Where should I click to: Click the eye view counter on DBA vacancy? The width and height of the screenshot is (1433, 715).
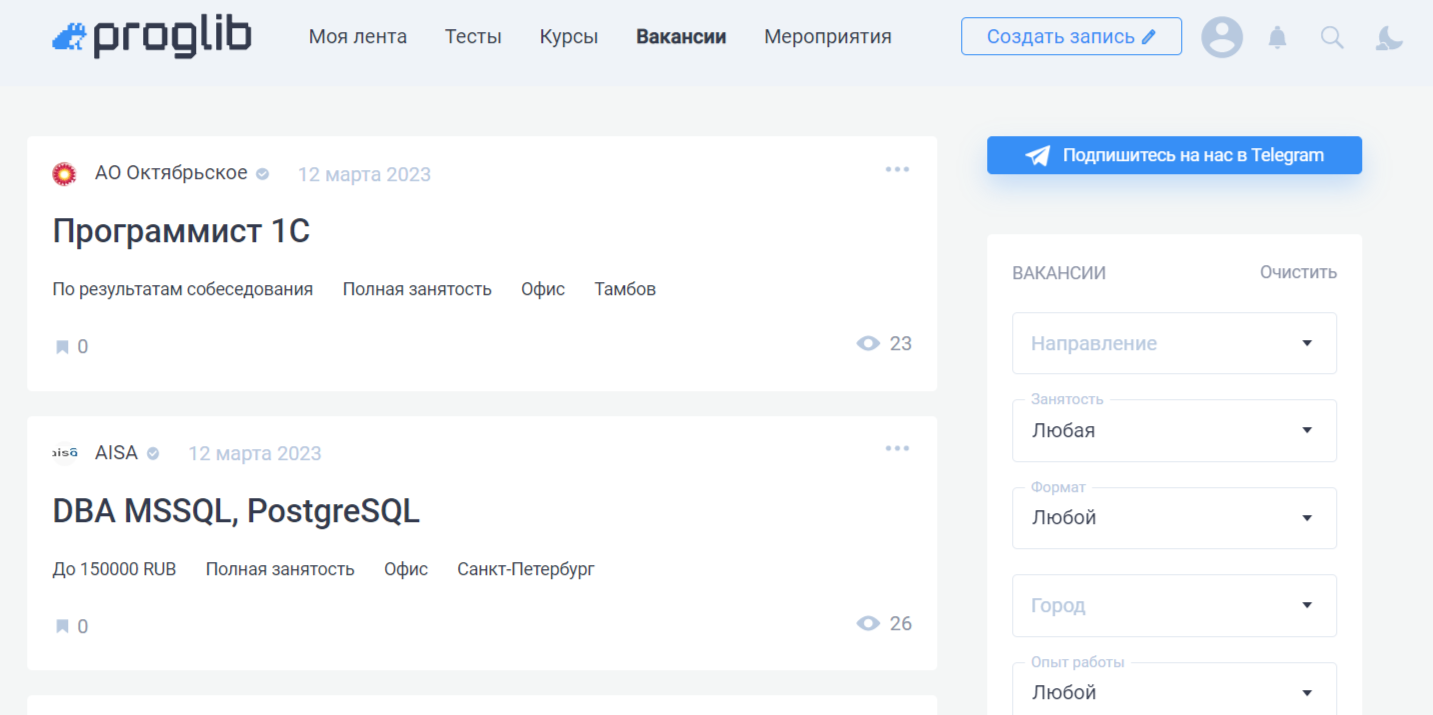[868, 623]
